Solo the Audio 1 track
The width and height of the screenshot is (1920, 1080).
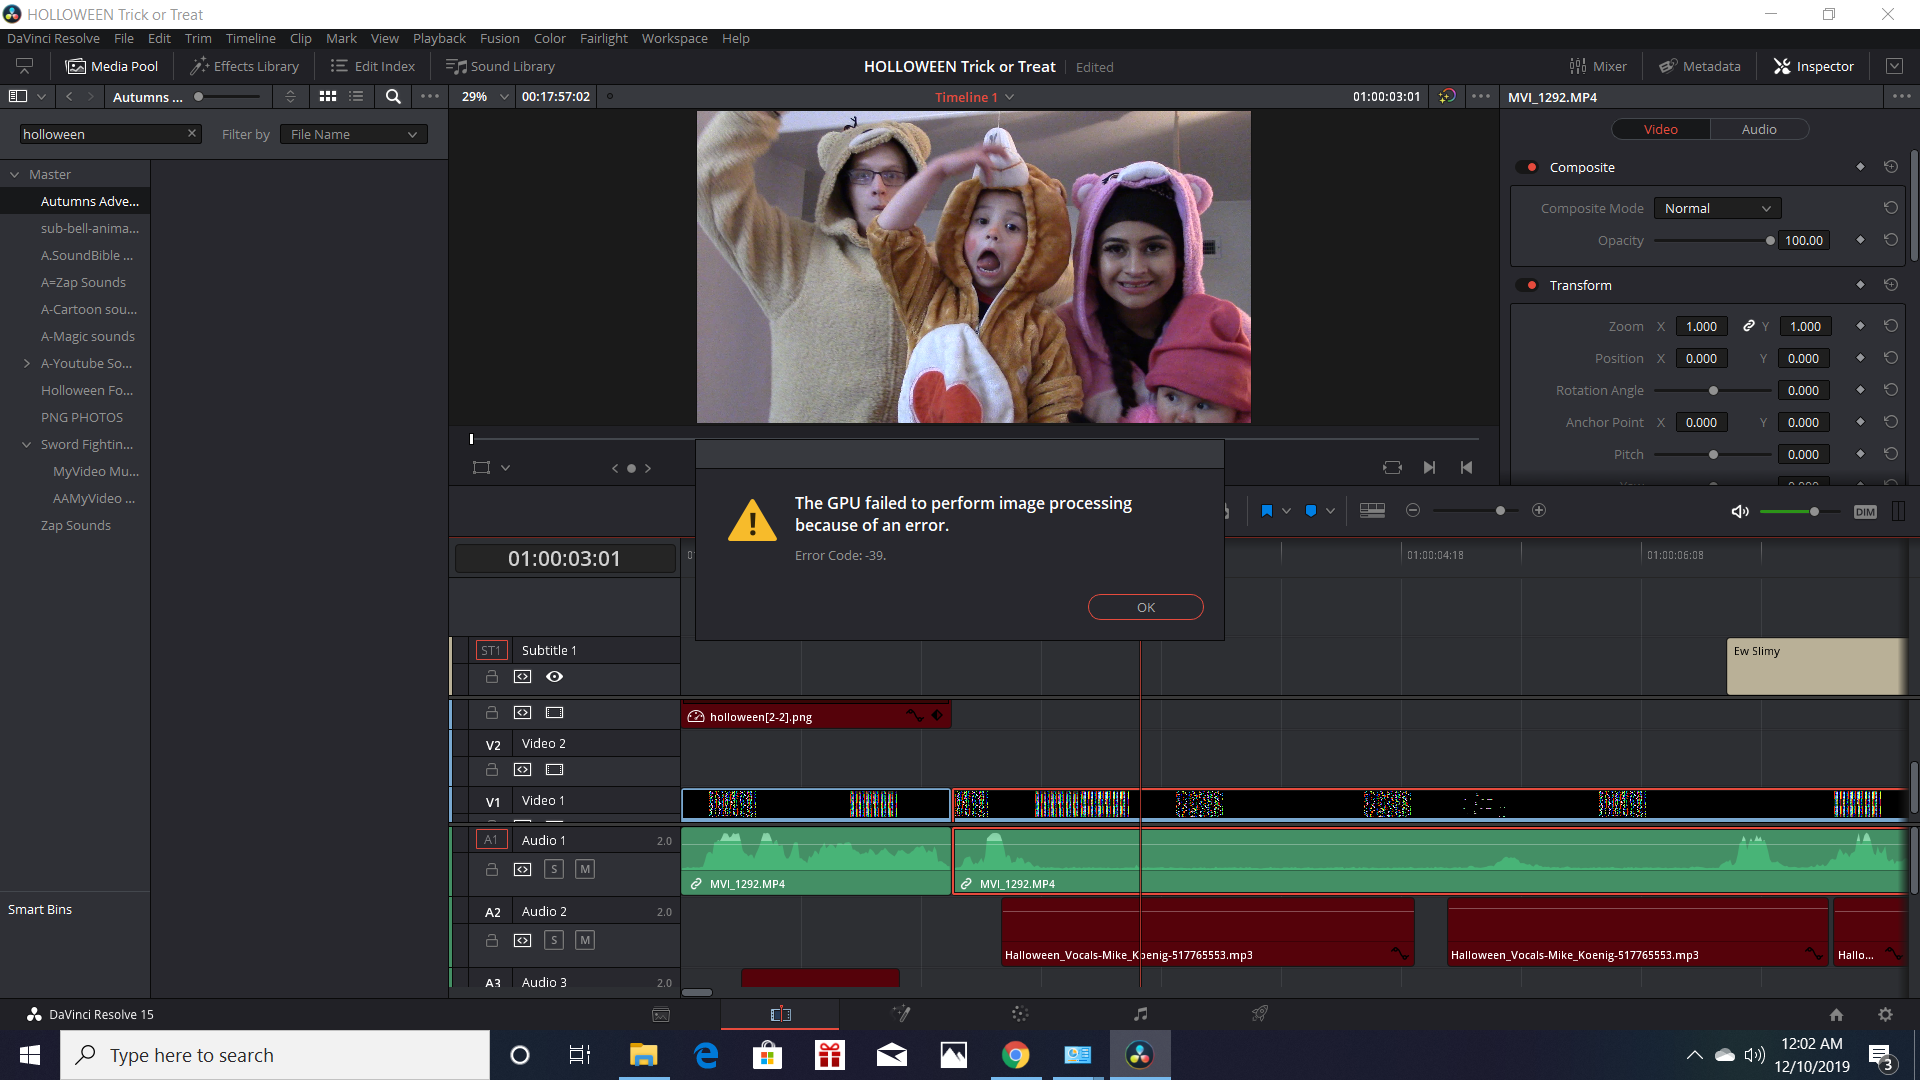554,869
